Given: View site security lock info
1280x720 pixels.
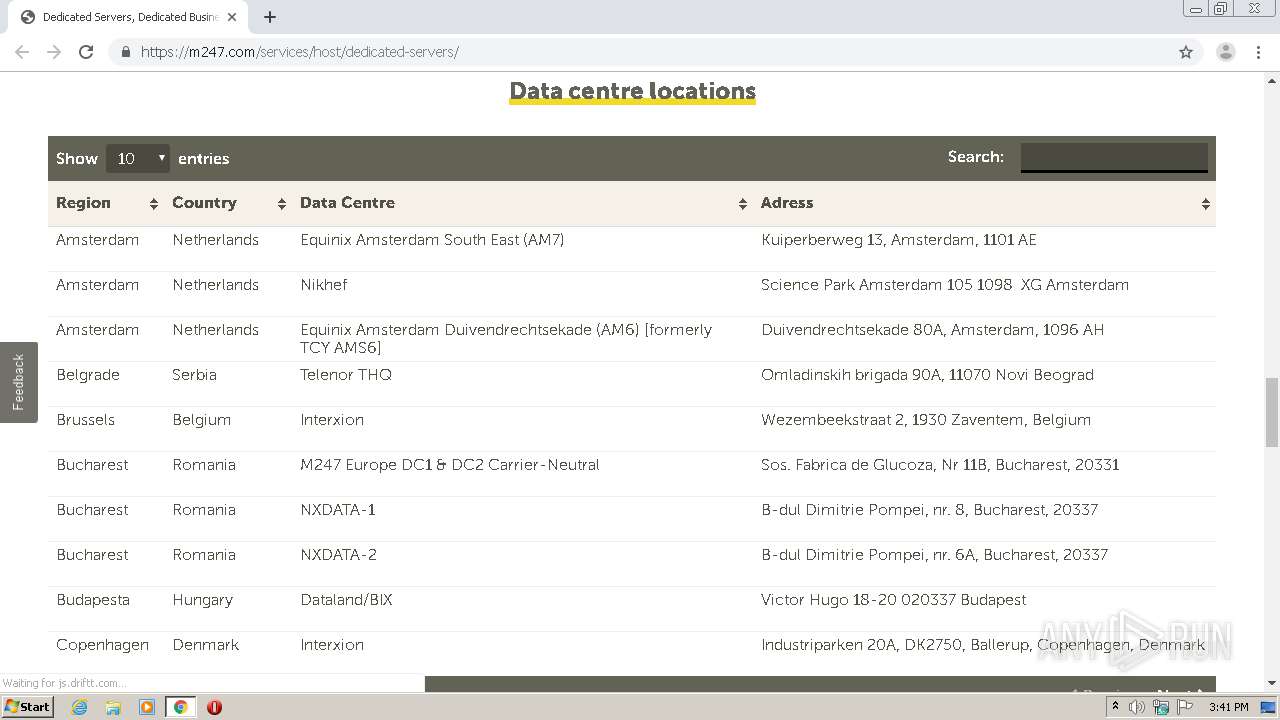Looking at the screenshot, I should [126, 52].
